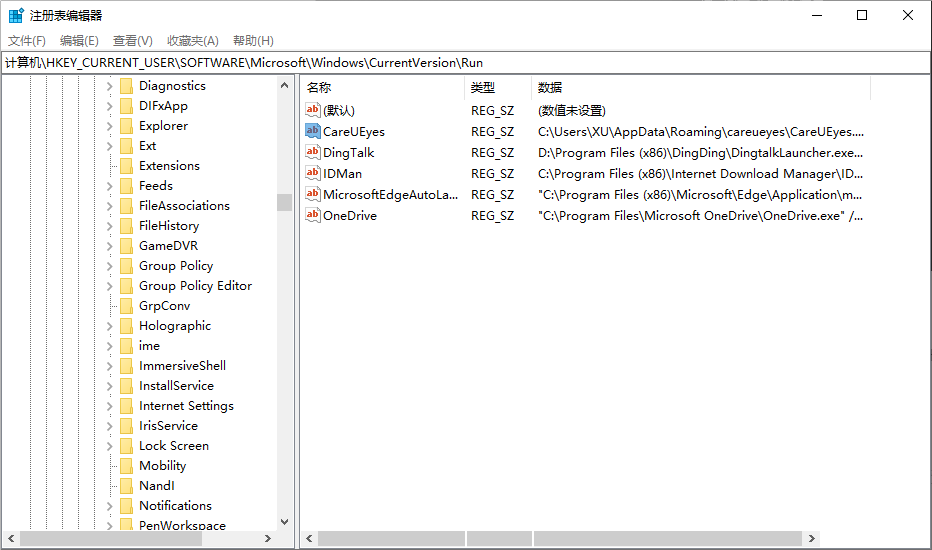Select the IDMan string value icon
The height and width of the screenshot is (550, 932).
point(313,173)
